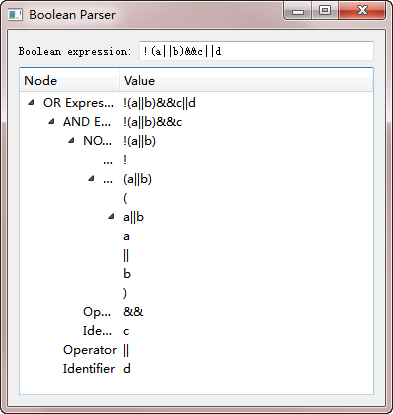Select the row with value b
Screen dimensions: 393x414
196,274
